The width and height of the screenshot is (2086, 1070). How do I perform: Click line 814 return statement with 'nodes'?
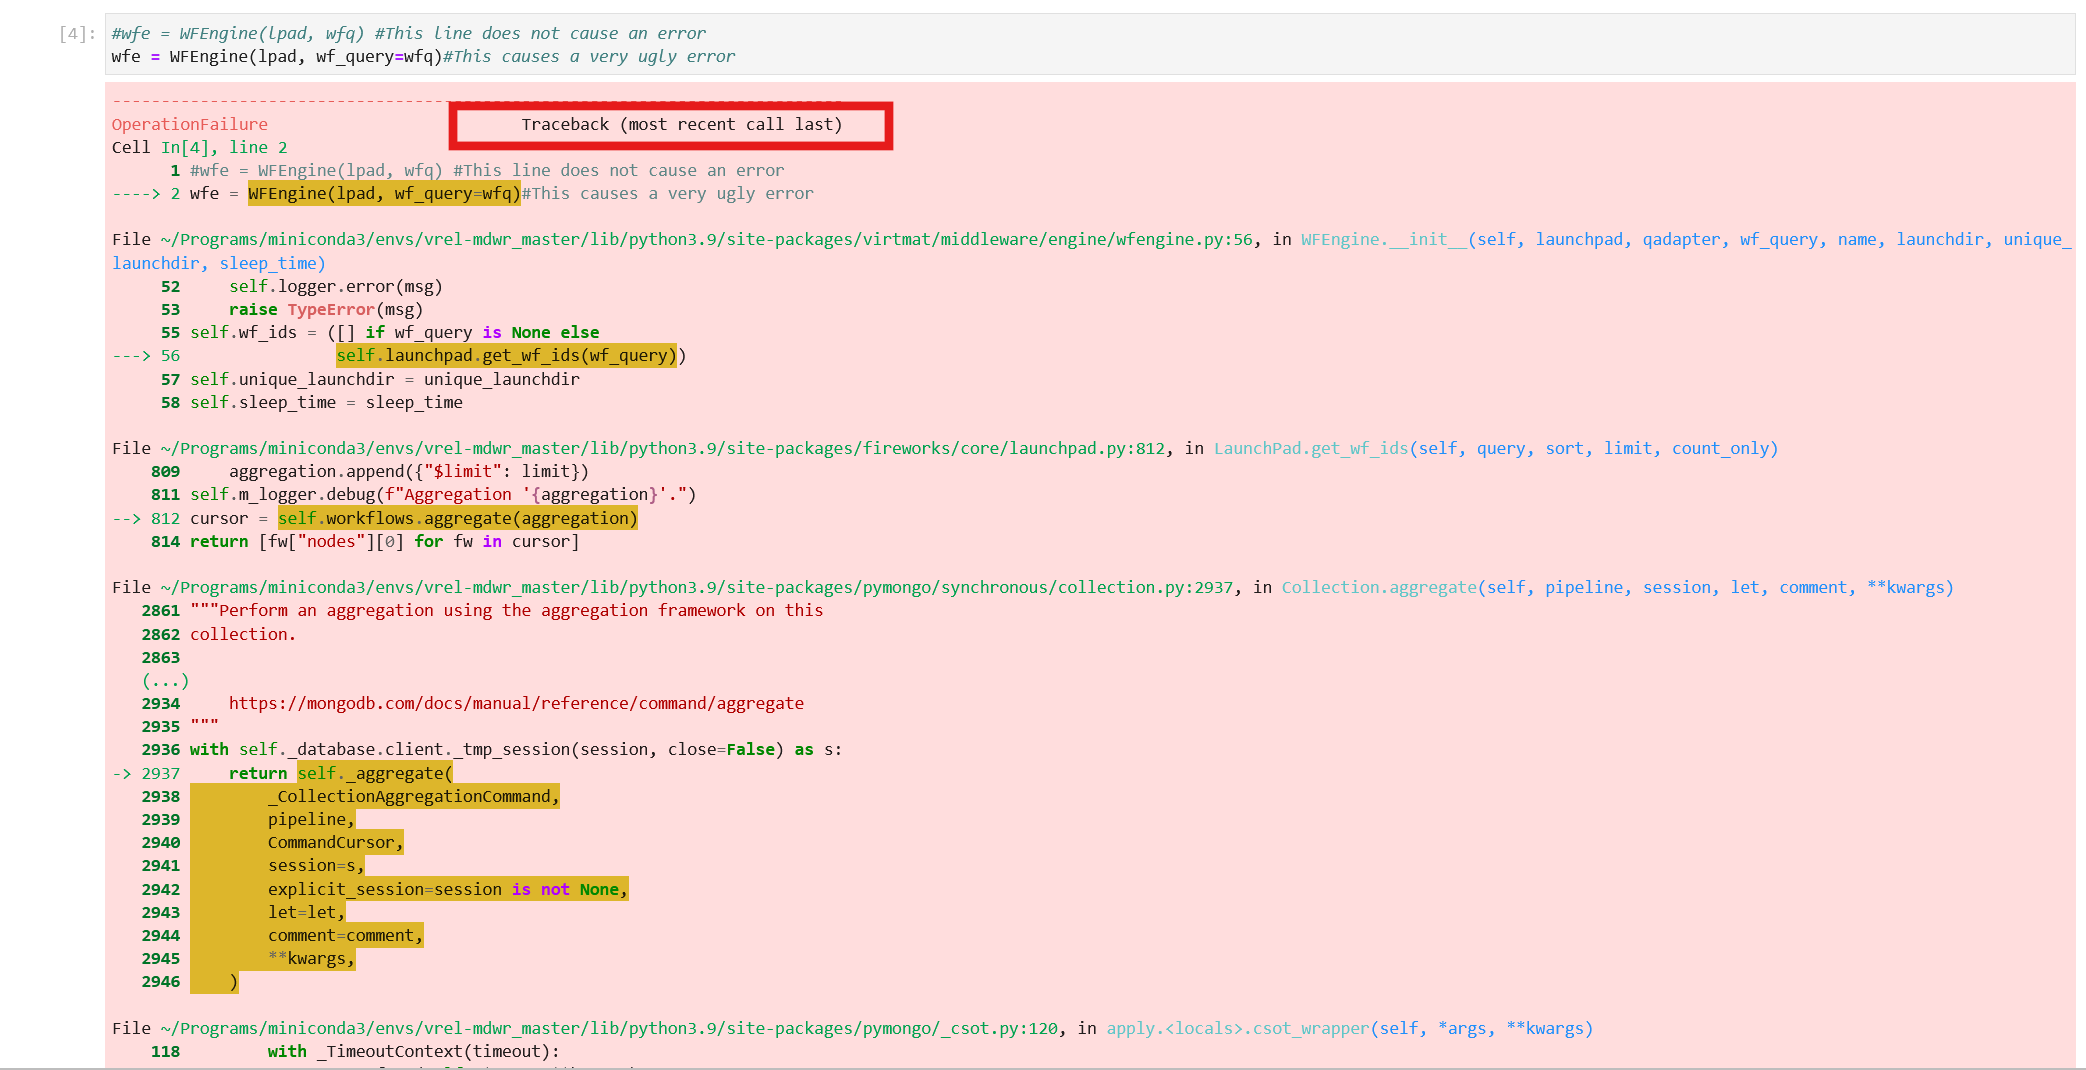pos(385,541)
